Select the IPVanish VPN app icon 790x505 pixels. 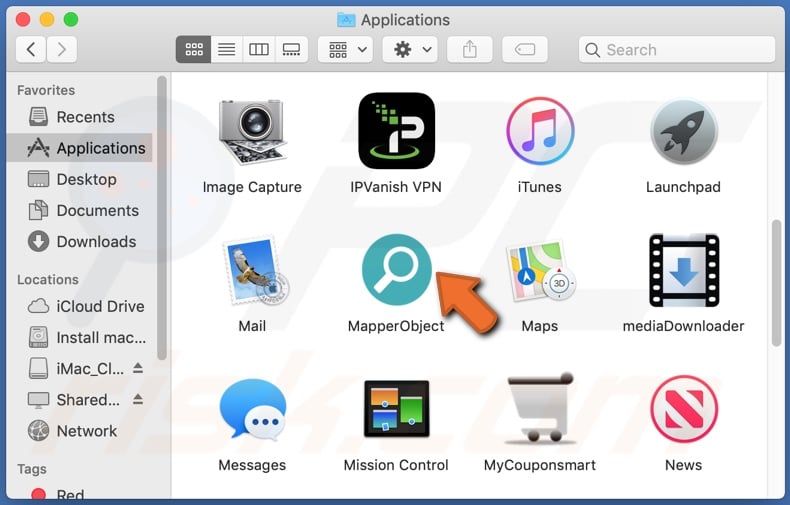point(397,131)
